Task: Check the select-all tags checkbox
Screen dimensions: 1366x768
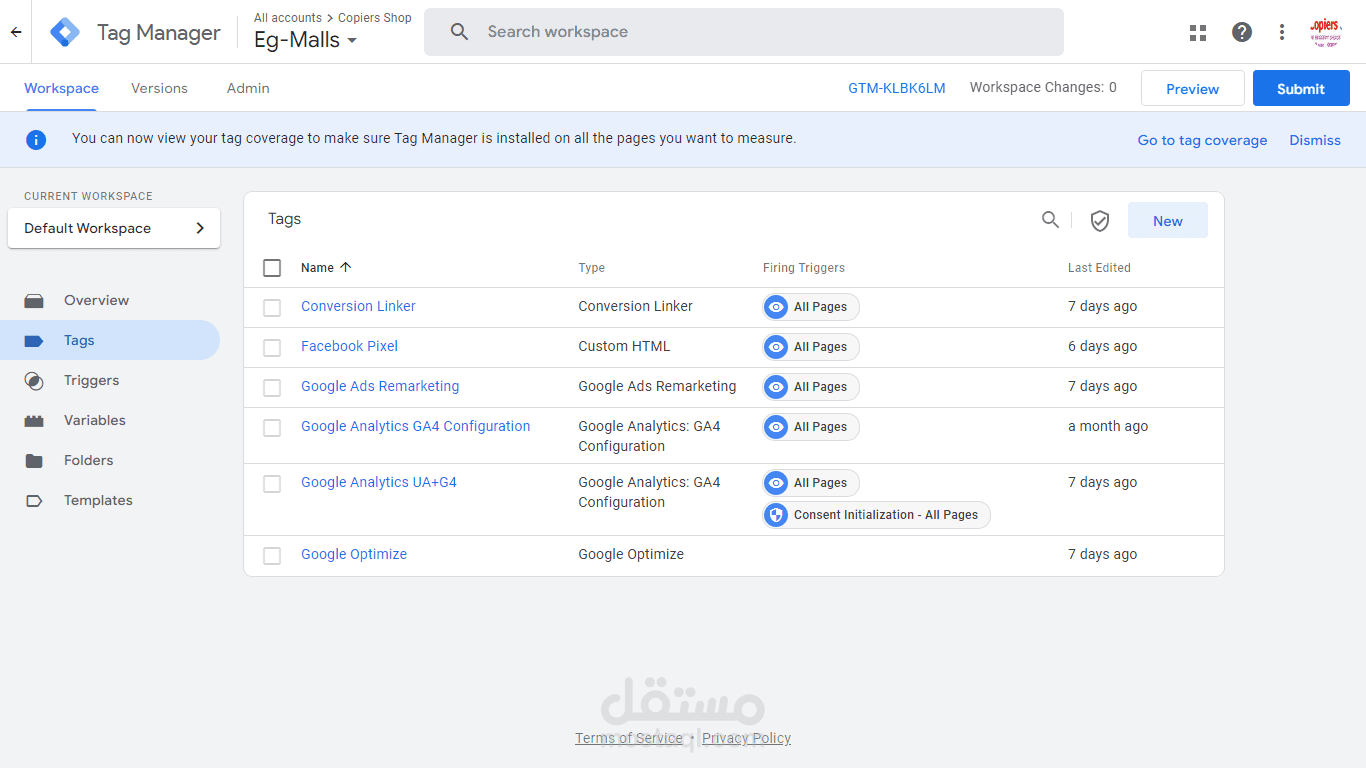Action: 272,268
